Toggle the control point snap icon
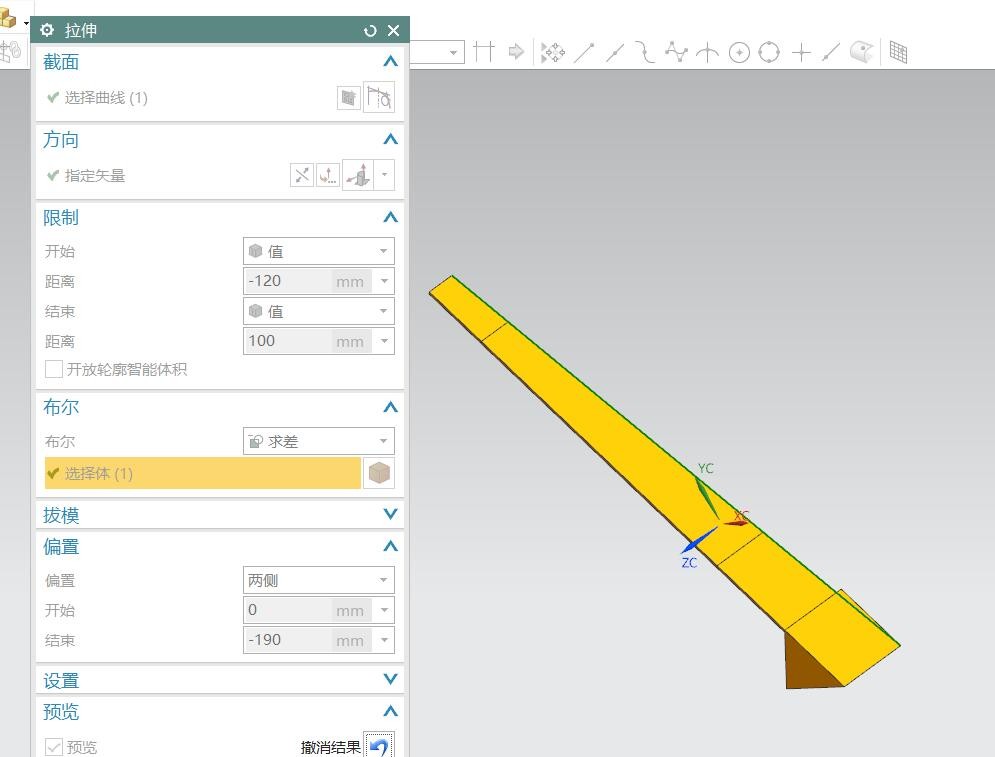The width and height of the screenshot is (995, 757). coord(645,53)
